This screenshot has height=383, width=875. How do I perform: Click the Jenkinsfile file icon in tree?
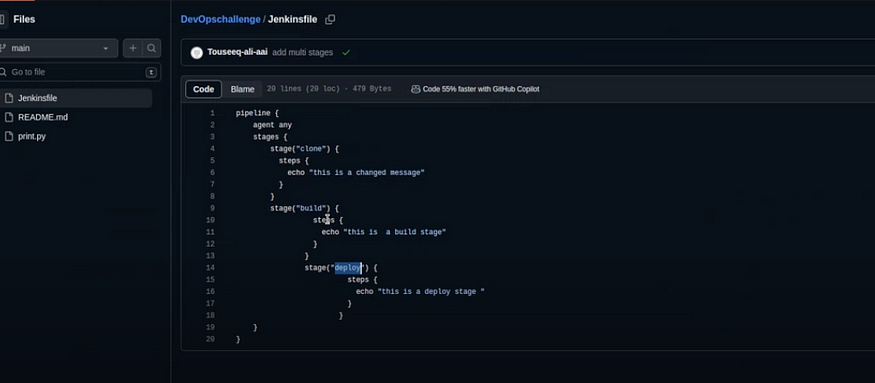(8, 98)
